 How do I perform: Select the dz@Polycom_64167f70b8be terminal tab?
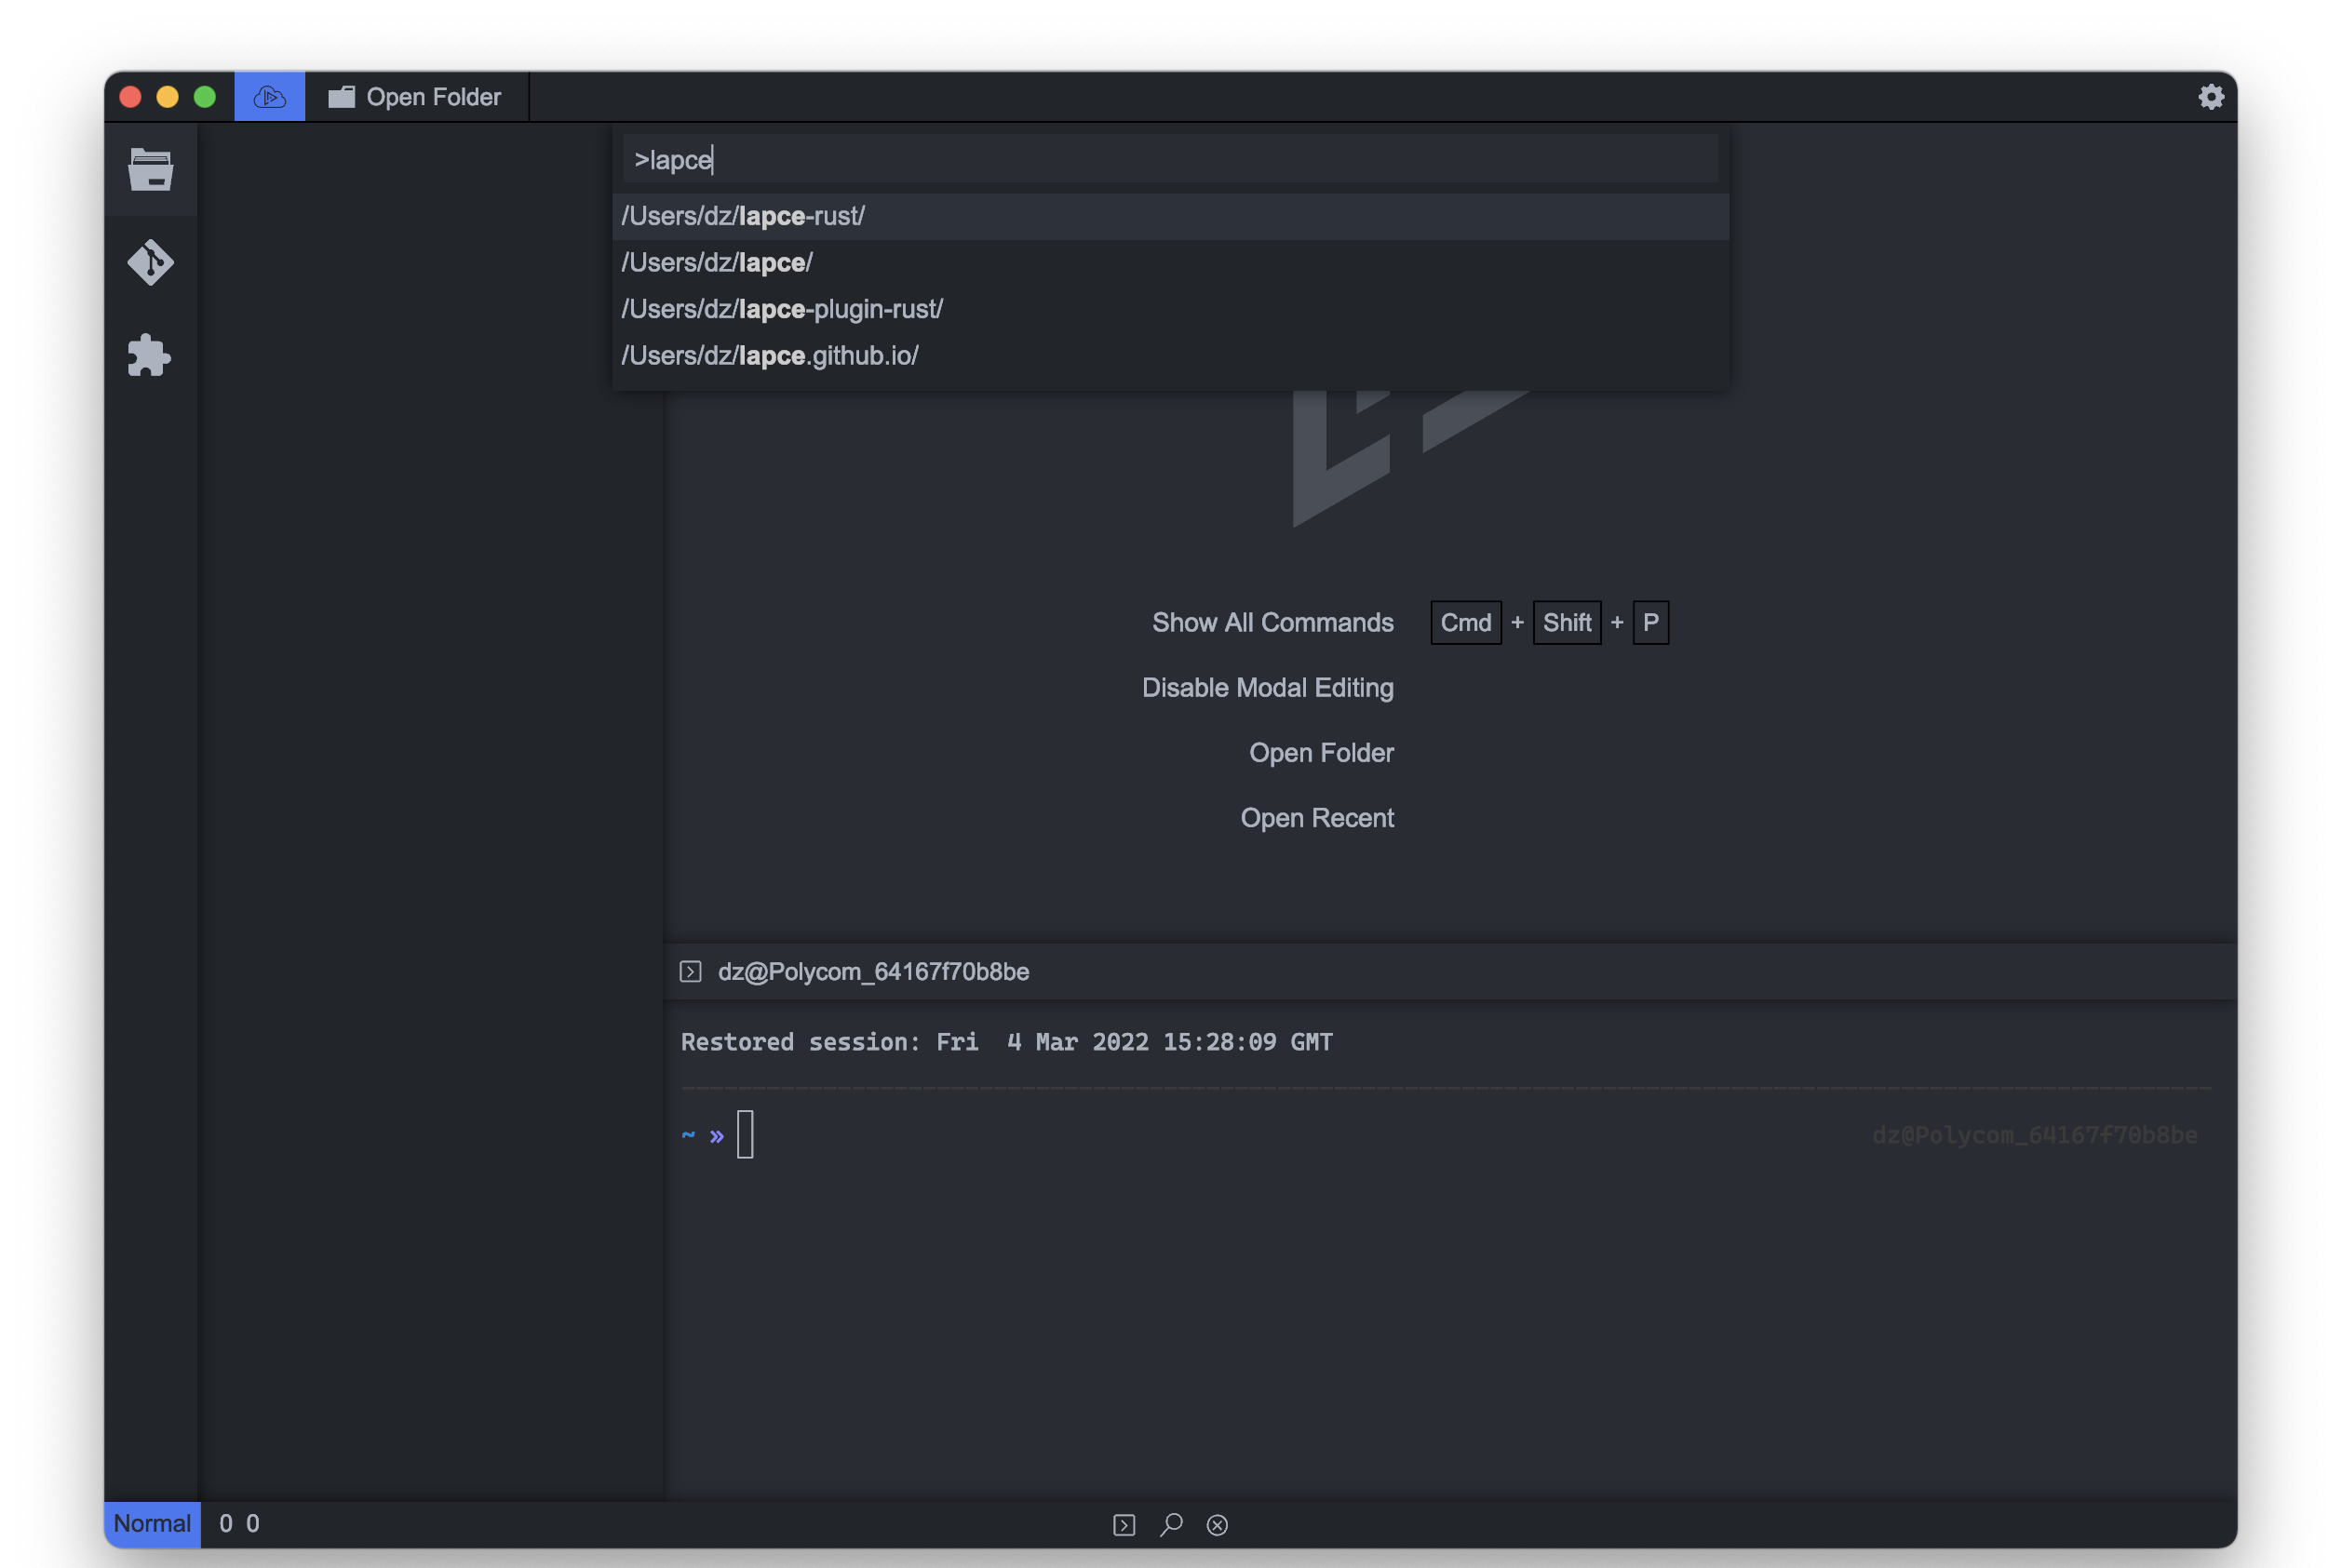click(873, 972)
